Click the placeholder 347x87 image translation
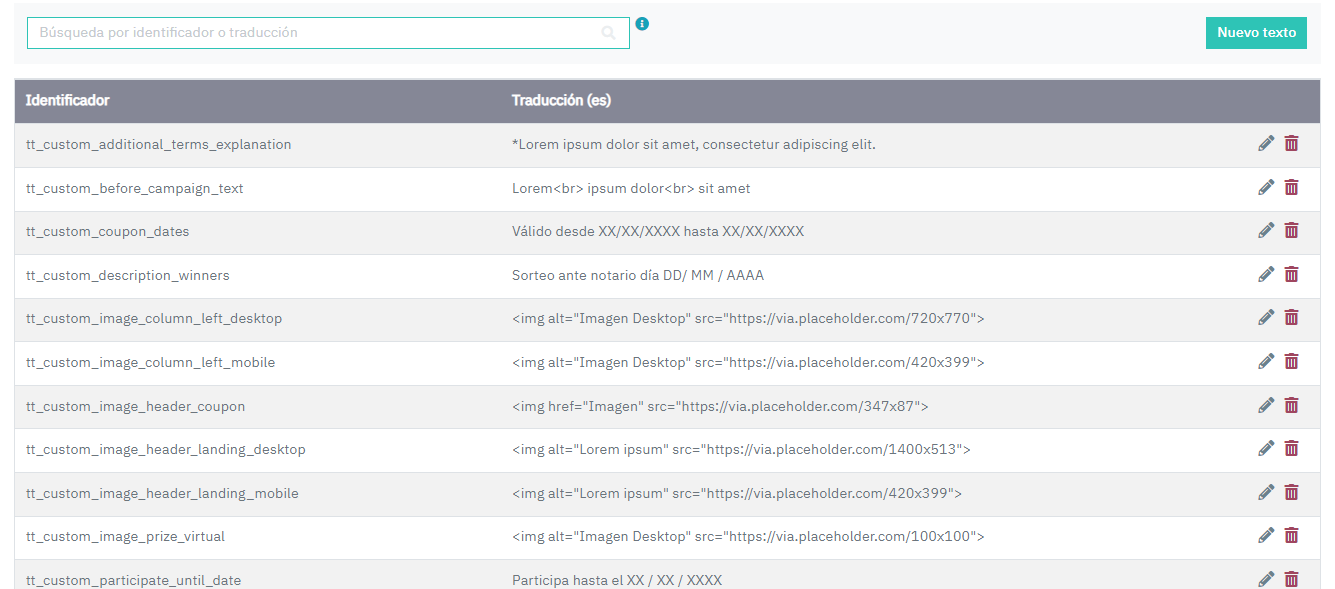This screenshot has height=589, width=1335. pos(720,407)
